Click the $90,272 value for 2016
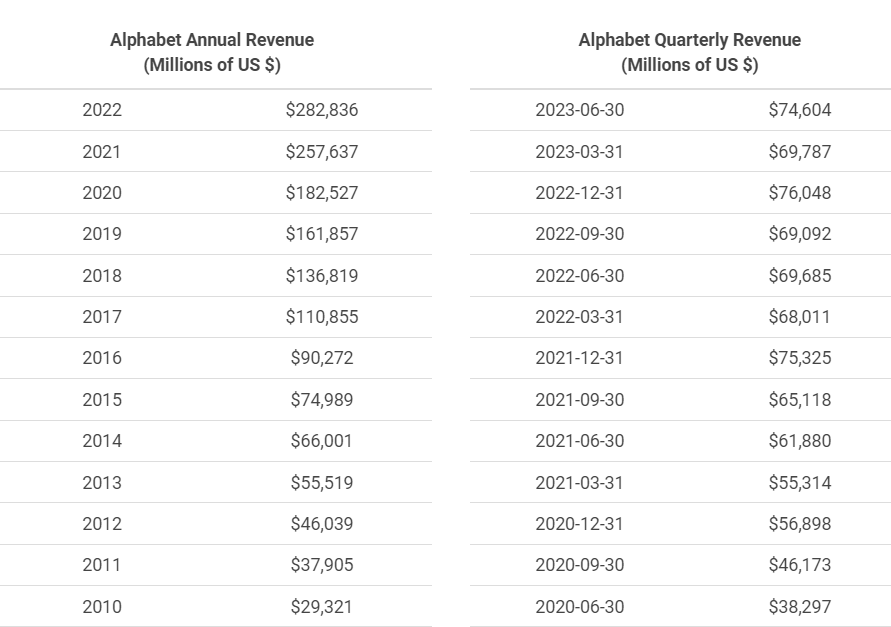The image size is (891, 627). click(x=321, y=358)
